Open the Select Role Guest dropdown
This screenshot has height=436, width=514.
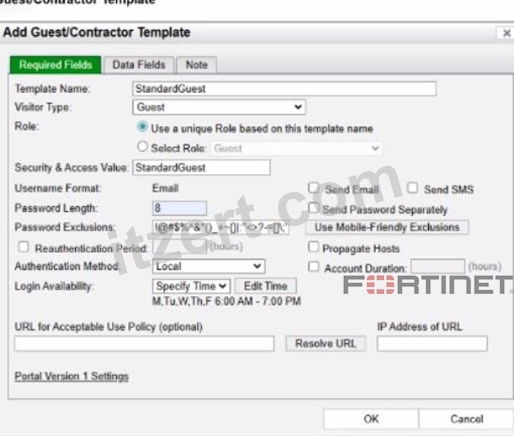tap(296, 148)
